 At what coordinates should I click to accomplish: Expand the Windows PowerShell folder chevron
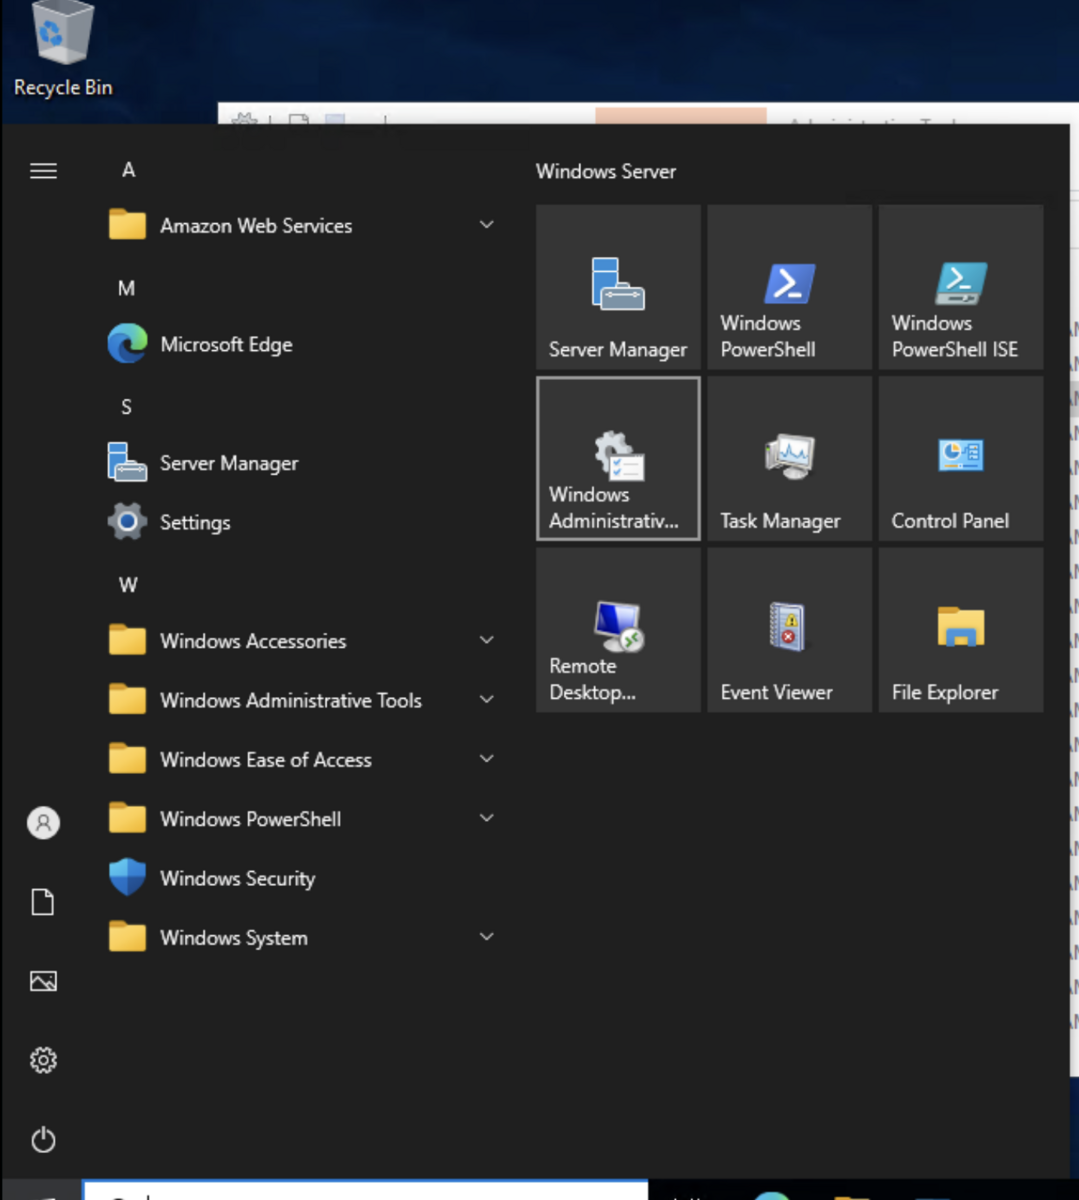click(487, 818)
